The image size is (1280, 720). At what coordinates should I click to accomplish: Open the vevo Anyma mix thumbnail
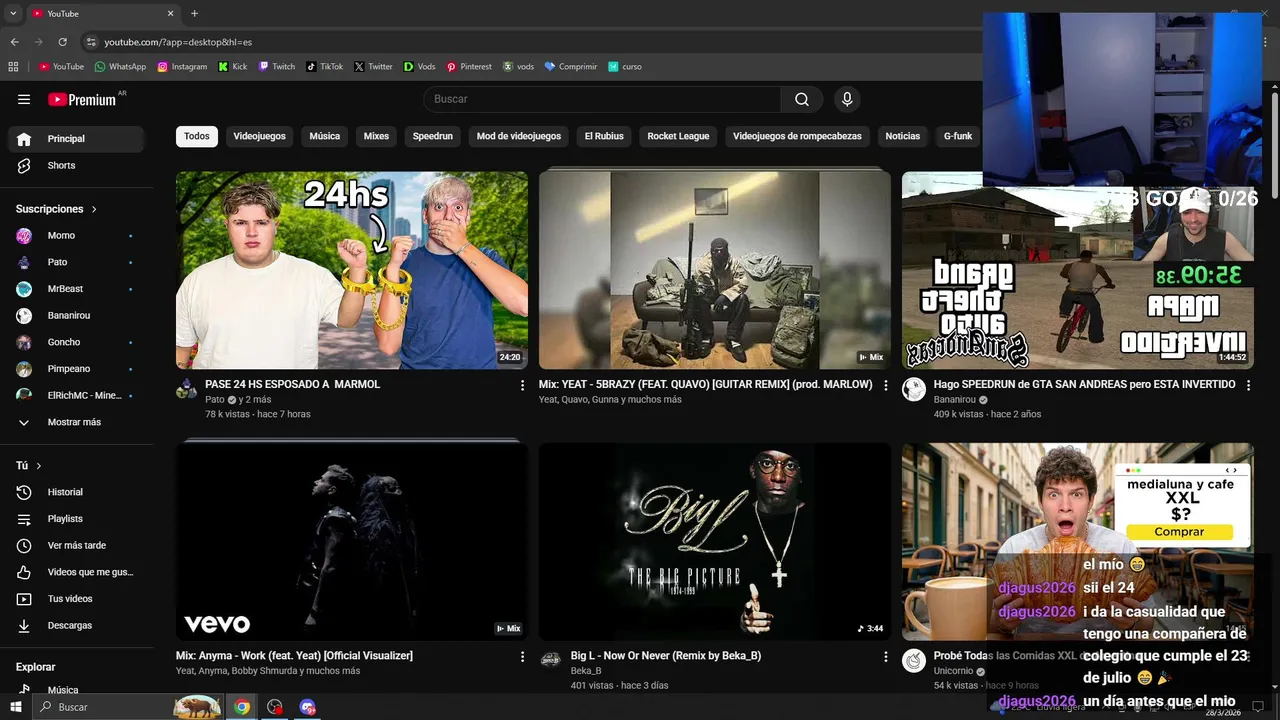(x=352, y=541)
